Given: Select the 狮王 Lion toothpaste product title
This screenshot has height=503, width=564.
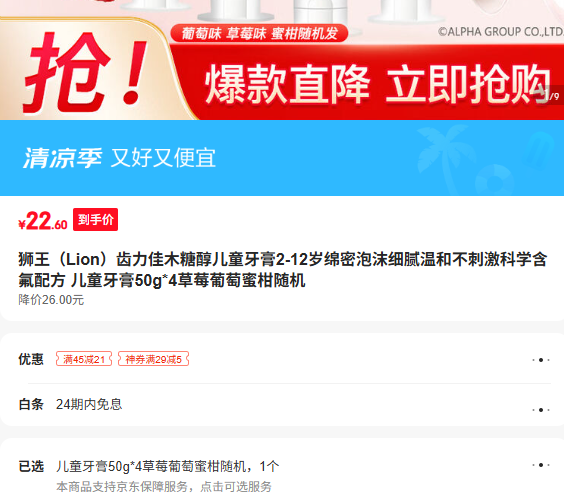Looking at the screenshot, I should click(282, 270).
